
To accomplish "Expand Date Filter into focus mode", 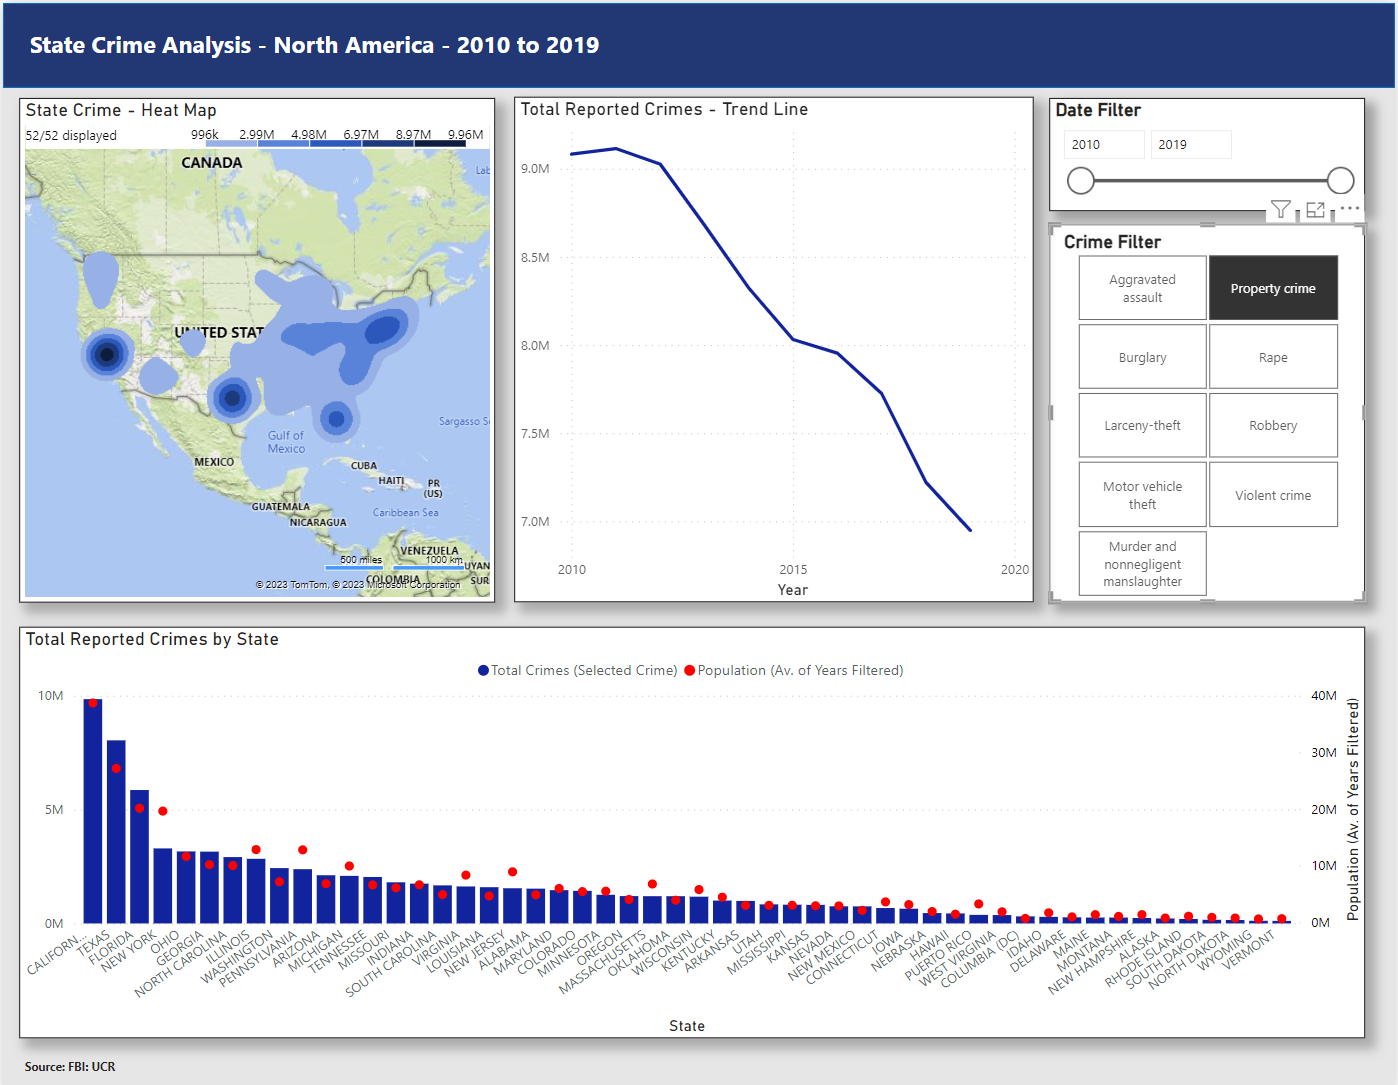I will tap(1315, 210).
